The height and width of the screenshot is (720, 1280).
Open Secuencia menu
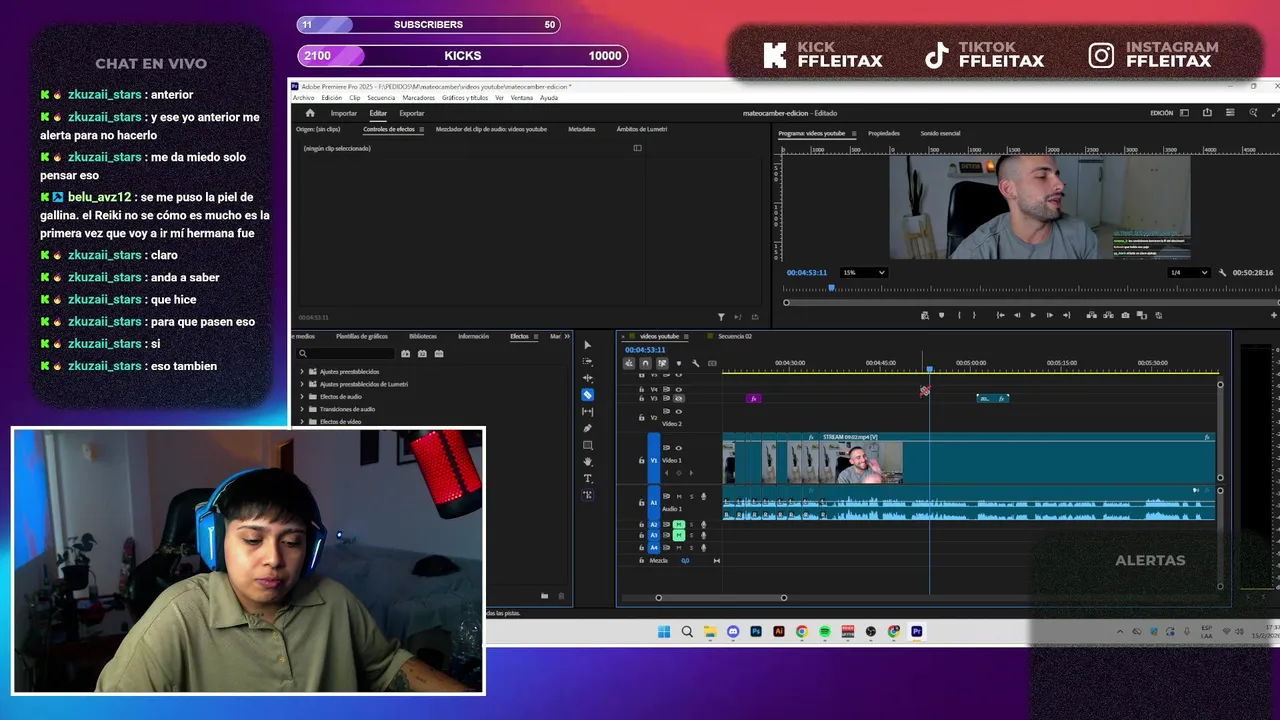click(381, 98)
